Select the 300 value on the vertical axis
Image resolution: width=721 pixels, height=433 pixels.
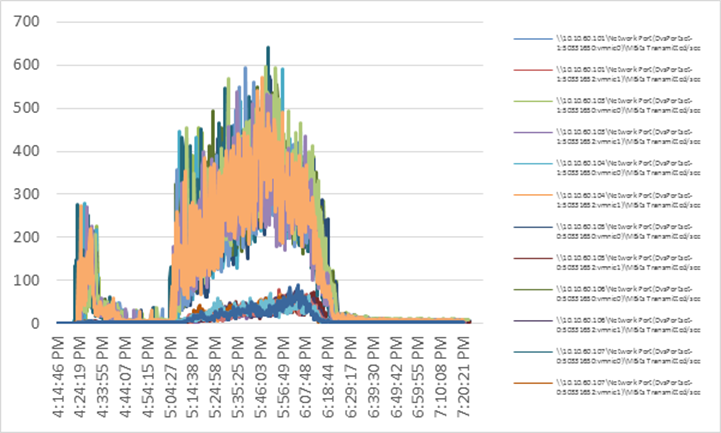pyautogui.click(x=26, y=194)
